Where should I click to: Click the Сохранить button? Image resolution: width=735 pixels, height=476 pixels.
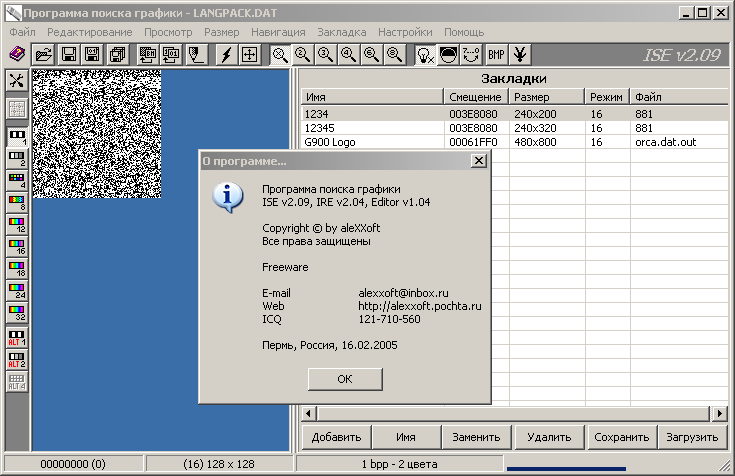point(620,437)
